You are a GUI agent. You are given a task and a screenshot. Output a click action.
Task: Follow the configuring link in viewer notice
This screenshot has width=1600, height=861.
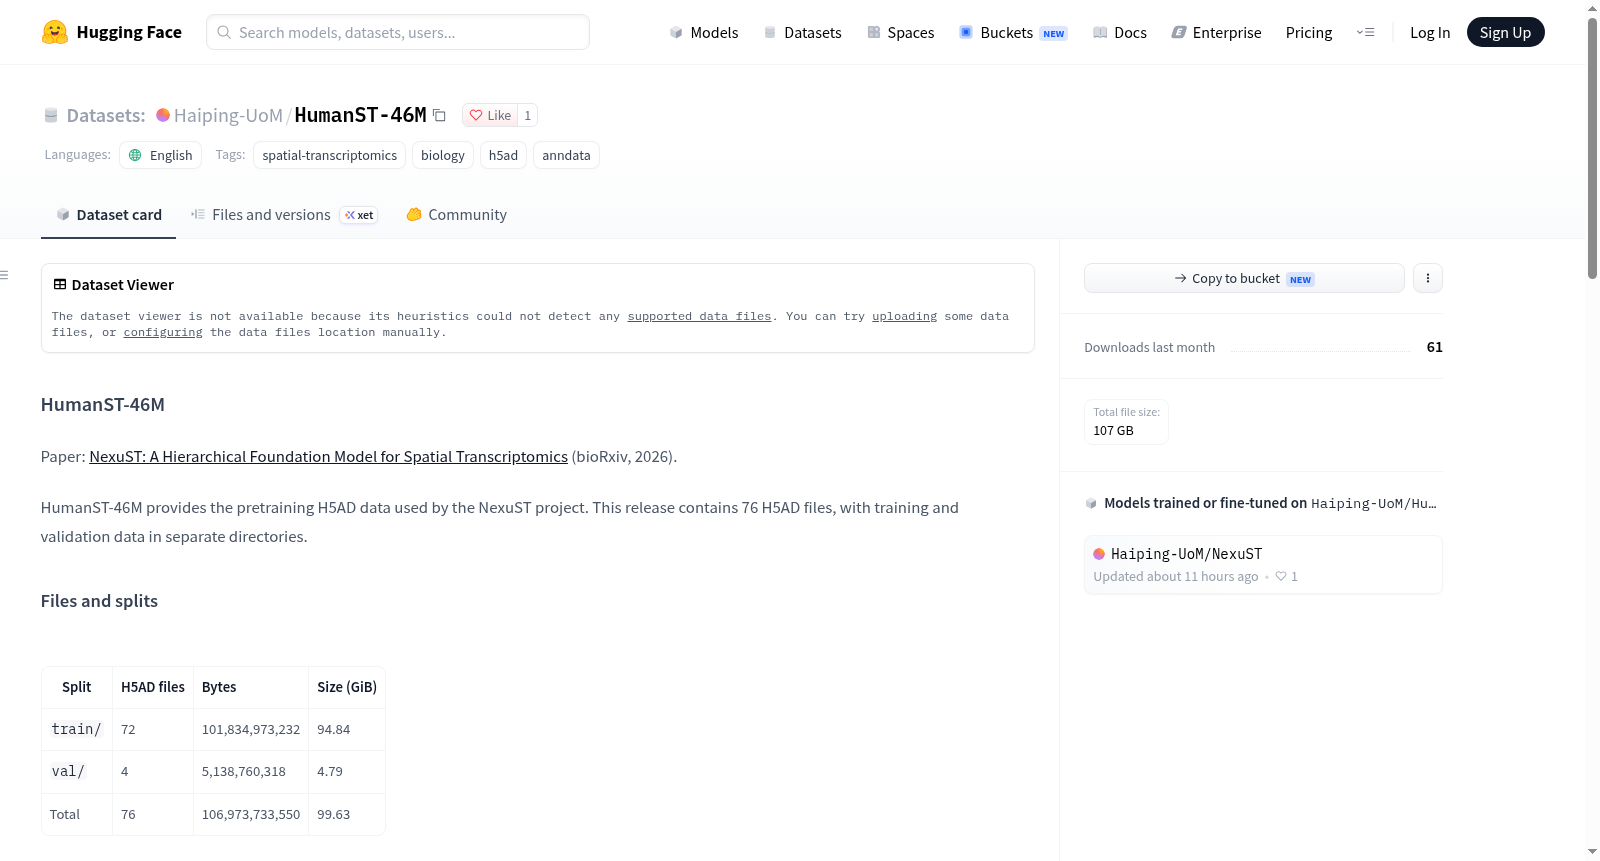click(x=163, y=332)
